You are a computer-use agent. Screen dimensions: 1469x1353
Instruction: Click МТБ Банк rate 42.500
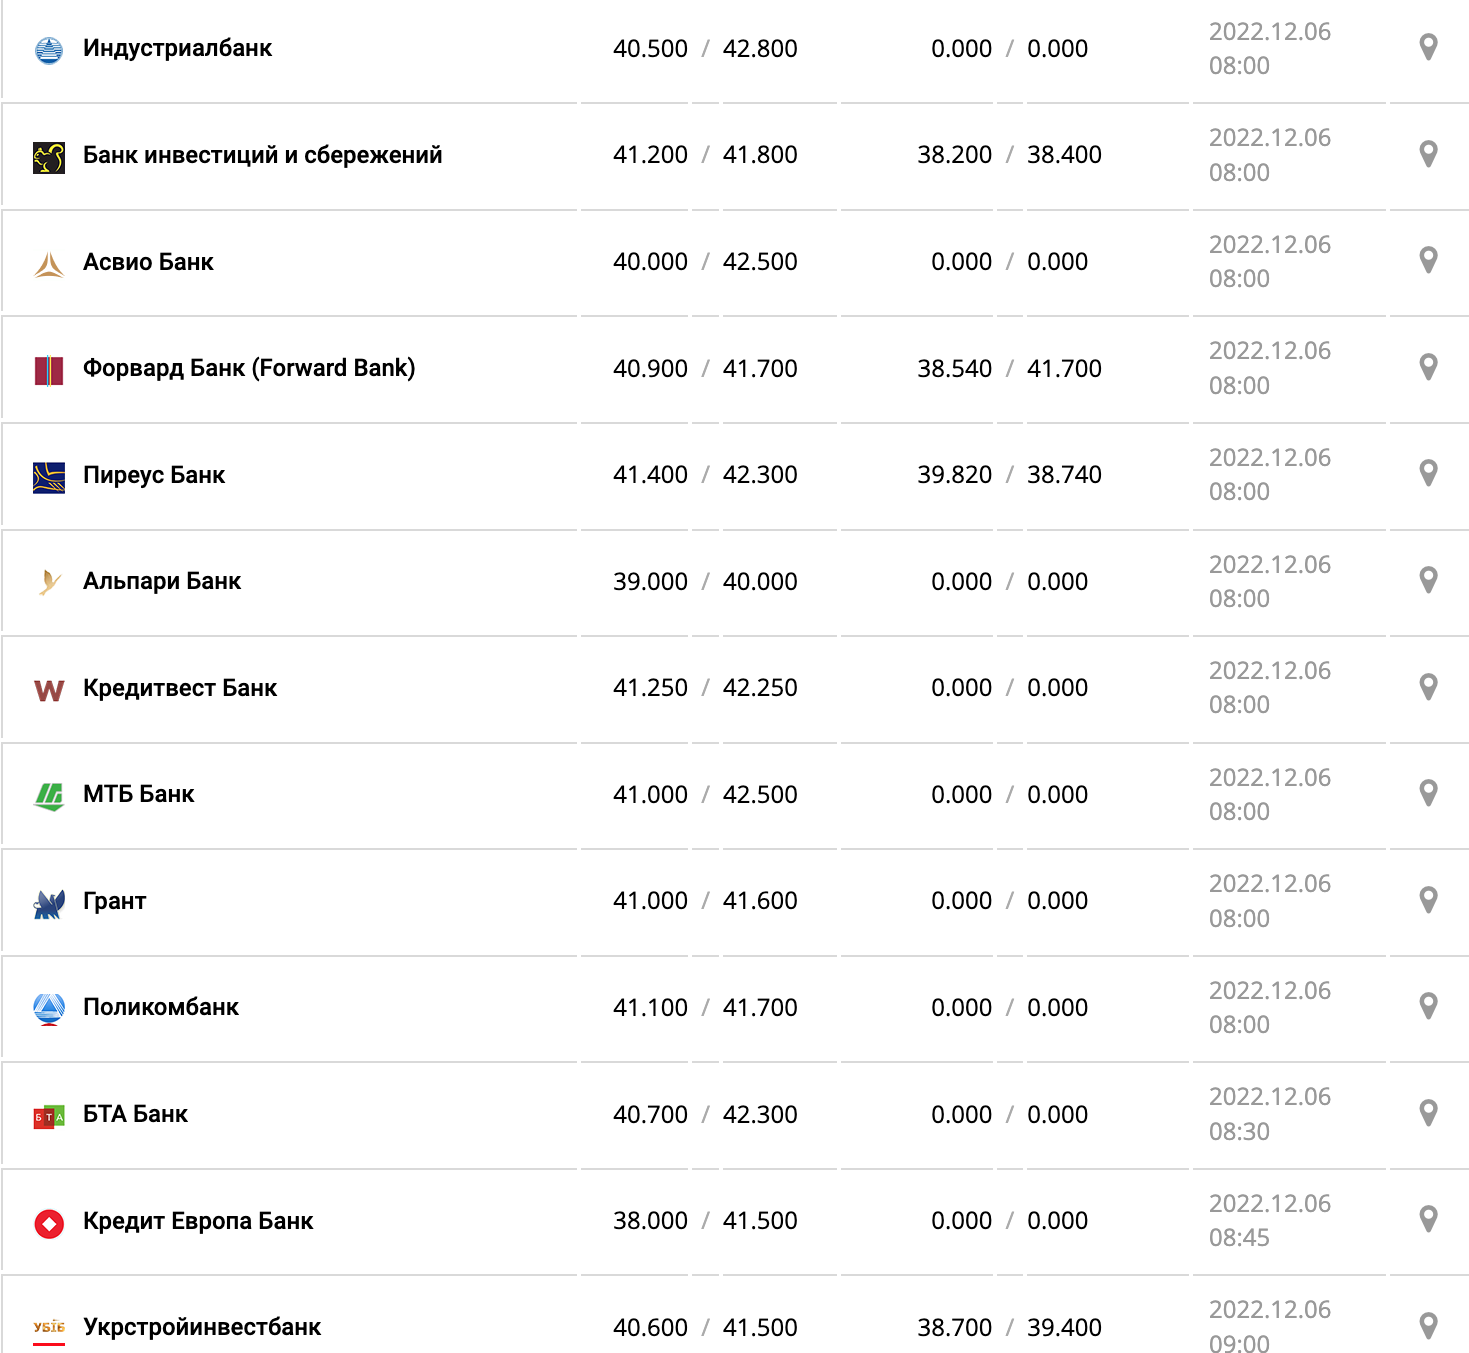(x=760, y=794)
